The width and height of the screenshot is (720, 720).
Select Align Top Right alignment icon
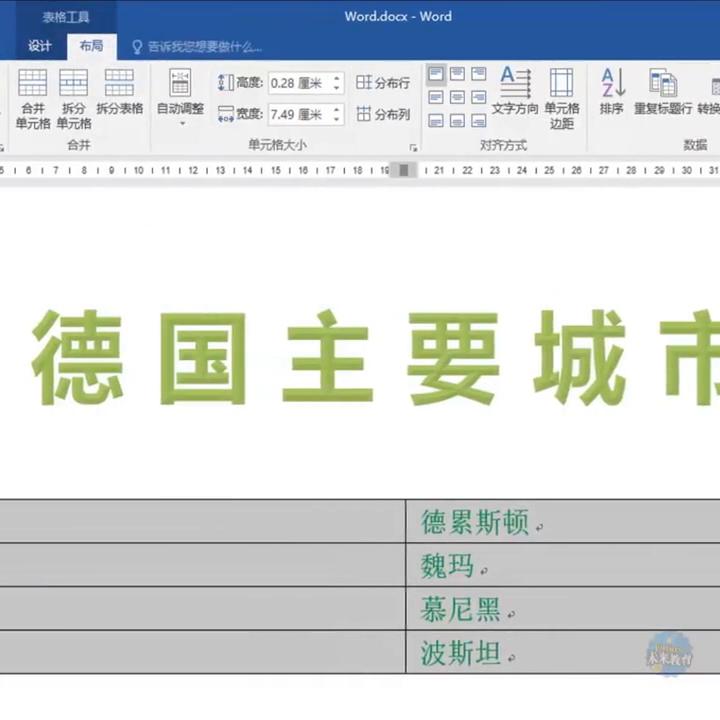478,74
